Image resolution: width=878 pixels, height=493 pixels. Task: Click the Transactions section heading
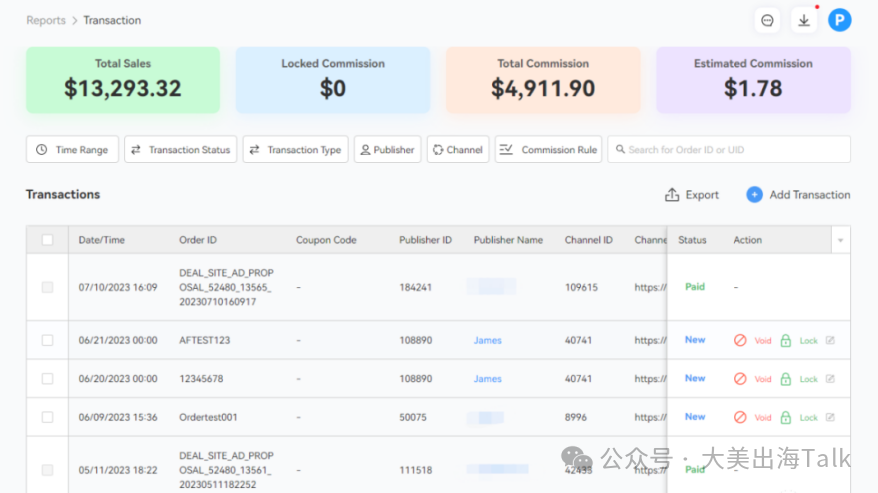click(63, 194)
